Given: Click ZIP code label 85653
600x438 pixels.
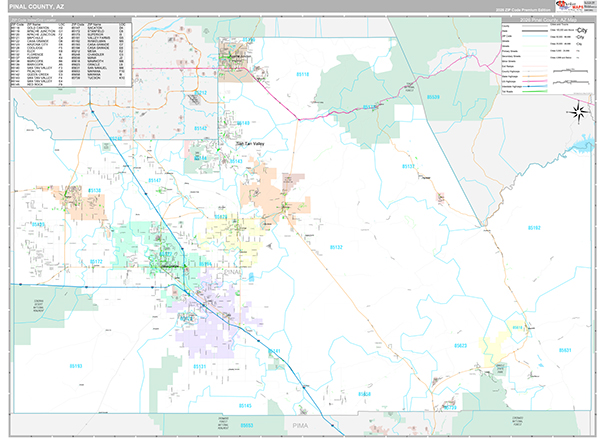Looking at the screenshot, I should [x=247, y=425].
